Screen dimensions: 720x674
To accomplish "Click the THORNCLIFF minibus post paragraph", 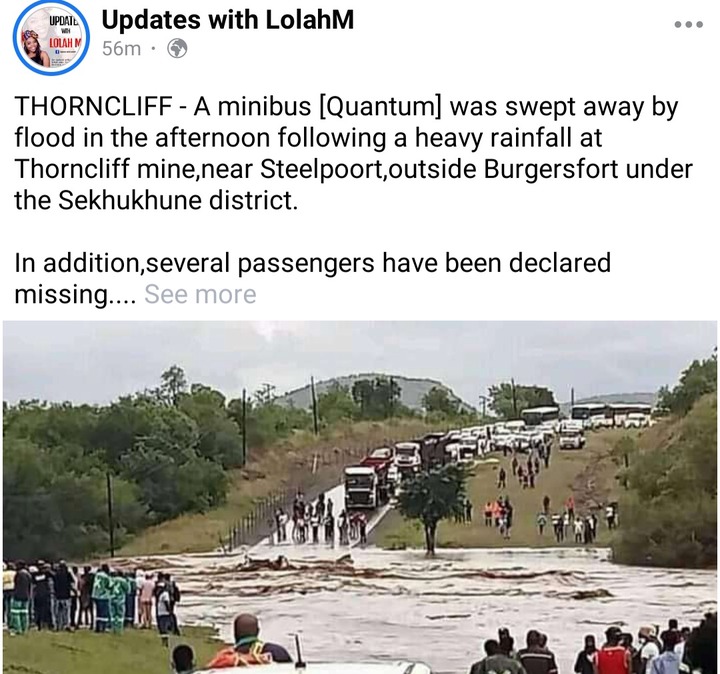I will tap(354, 153).
